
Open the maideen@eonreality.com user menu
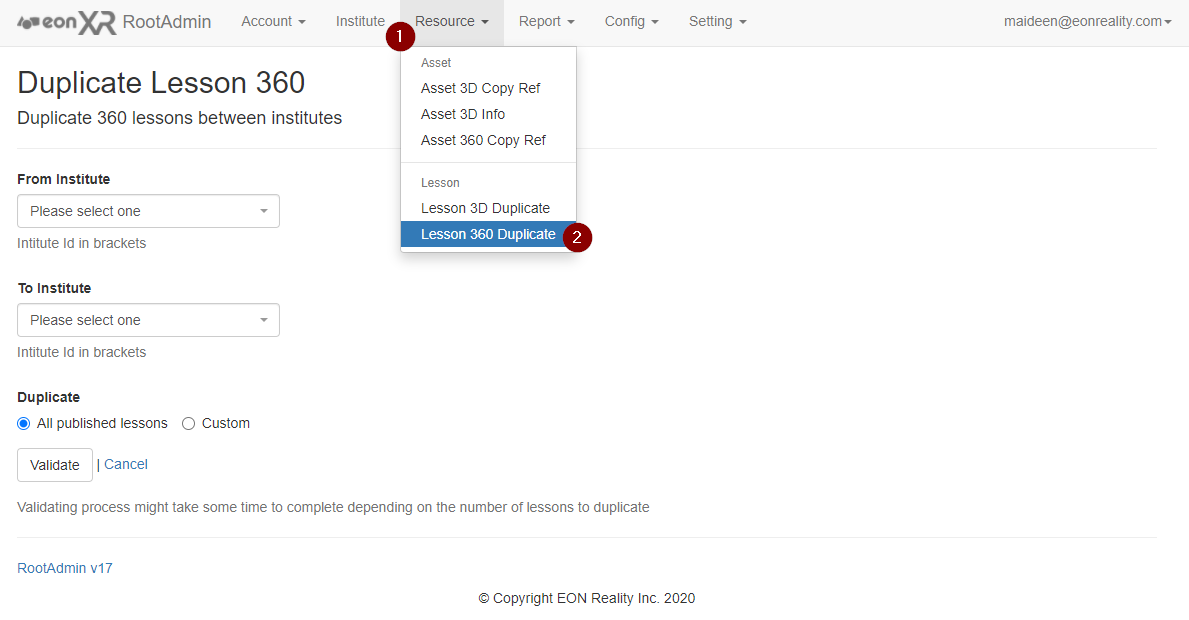pos(1087,22)
